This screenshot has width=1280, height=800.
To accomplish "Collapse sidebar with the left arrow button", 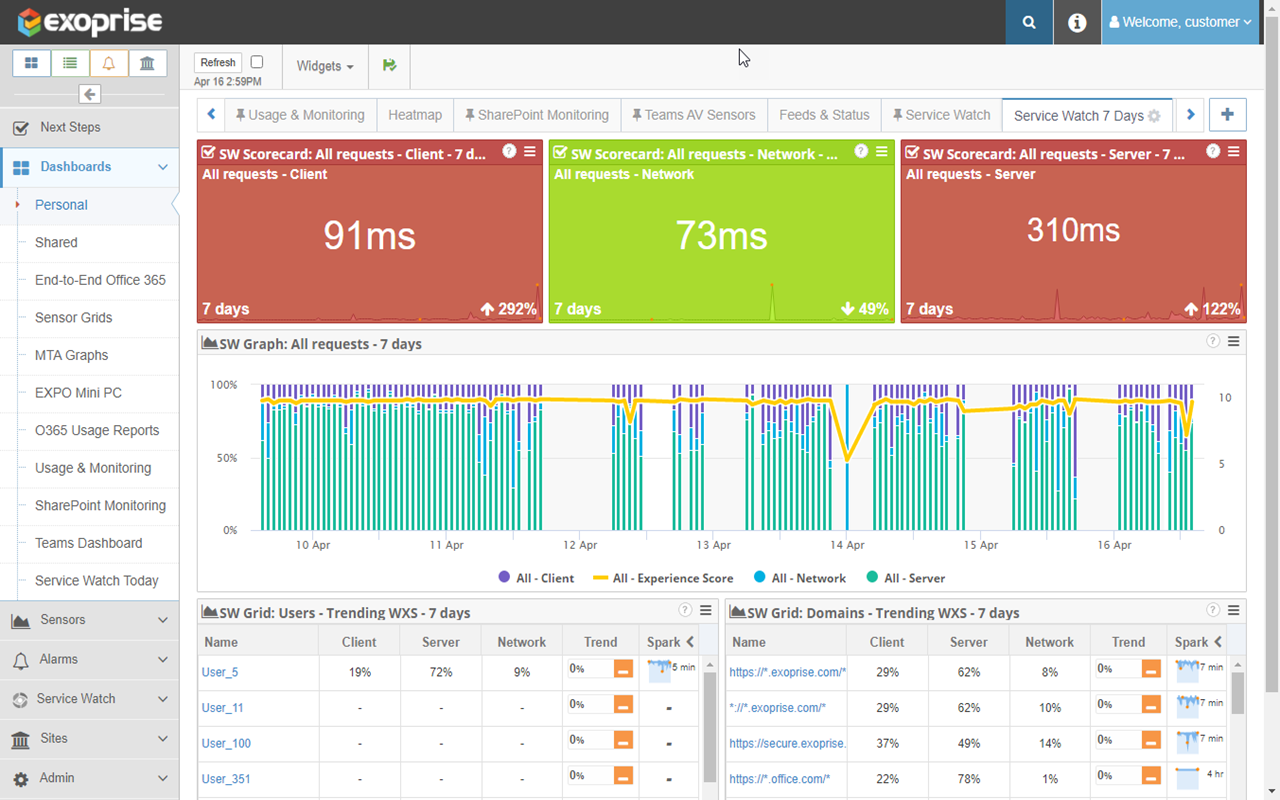I will pyautogui.click(x=90, y=94).
